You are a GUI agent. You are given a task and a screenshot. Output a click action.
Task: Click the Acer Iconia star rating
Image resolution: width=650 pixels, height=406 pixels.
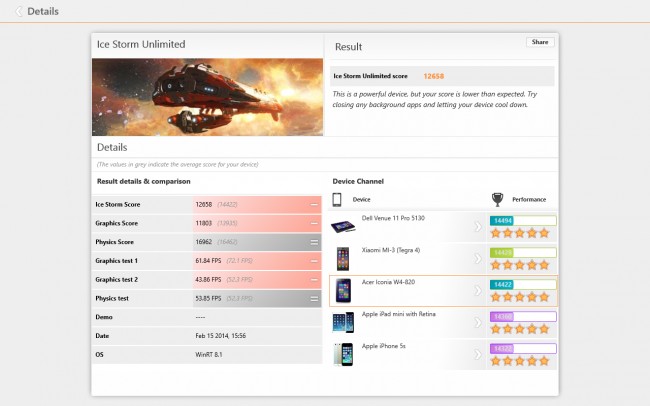[x=520, y=297]
